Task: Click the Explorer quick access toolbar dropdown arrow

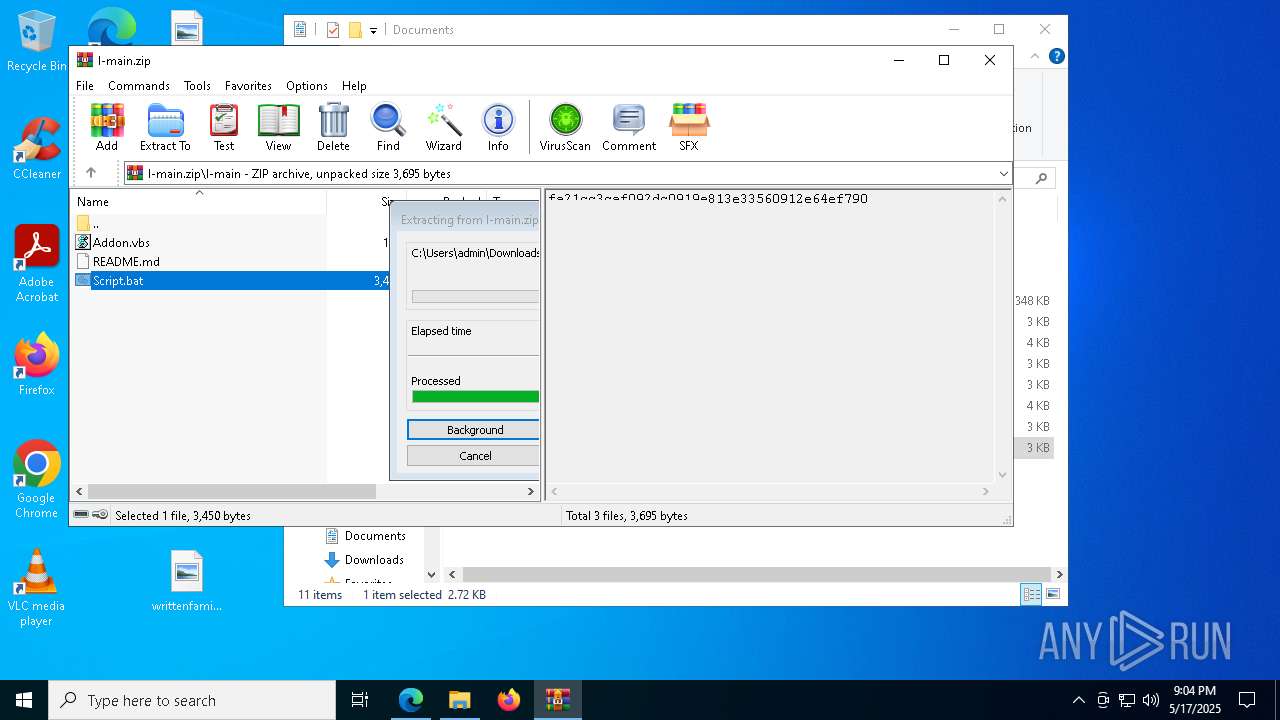Action: point(373,30)
